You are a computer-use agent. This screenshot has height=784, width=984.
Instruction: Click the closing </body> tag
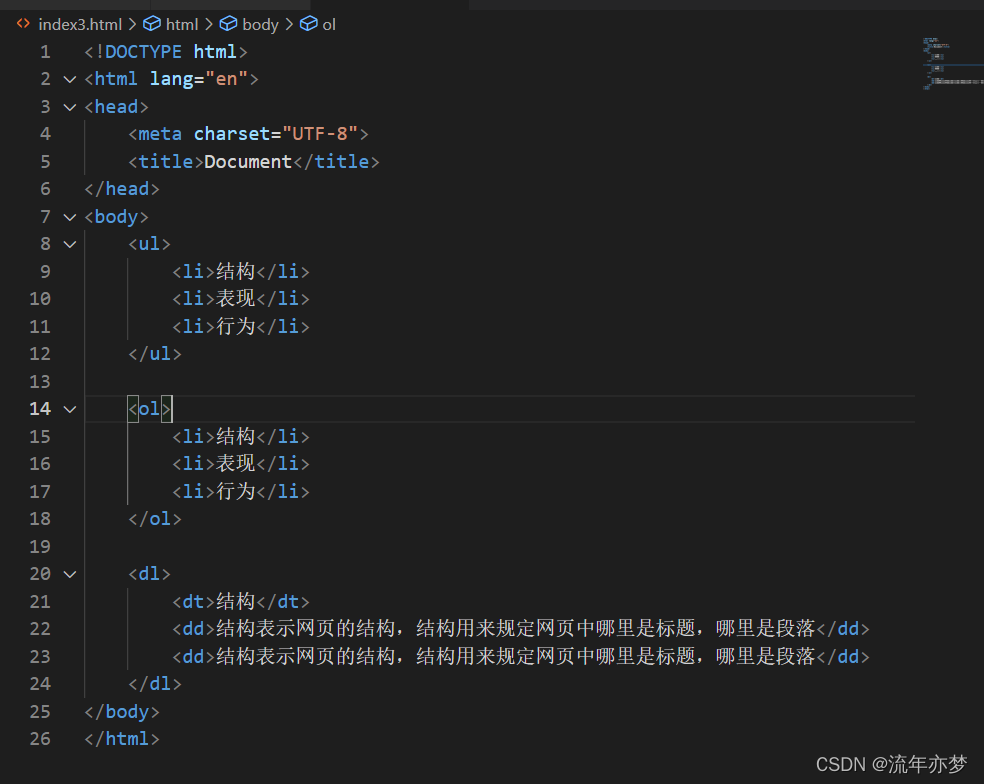(x=122, y=712)
